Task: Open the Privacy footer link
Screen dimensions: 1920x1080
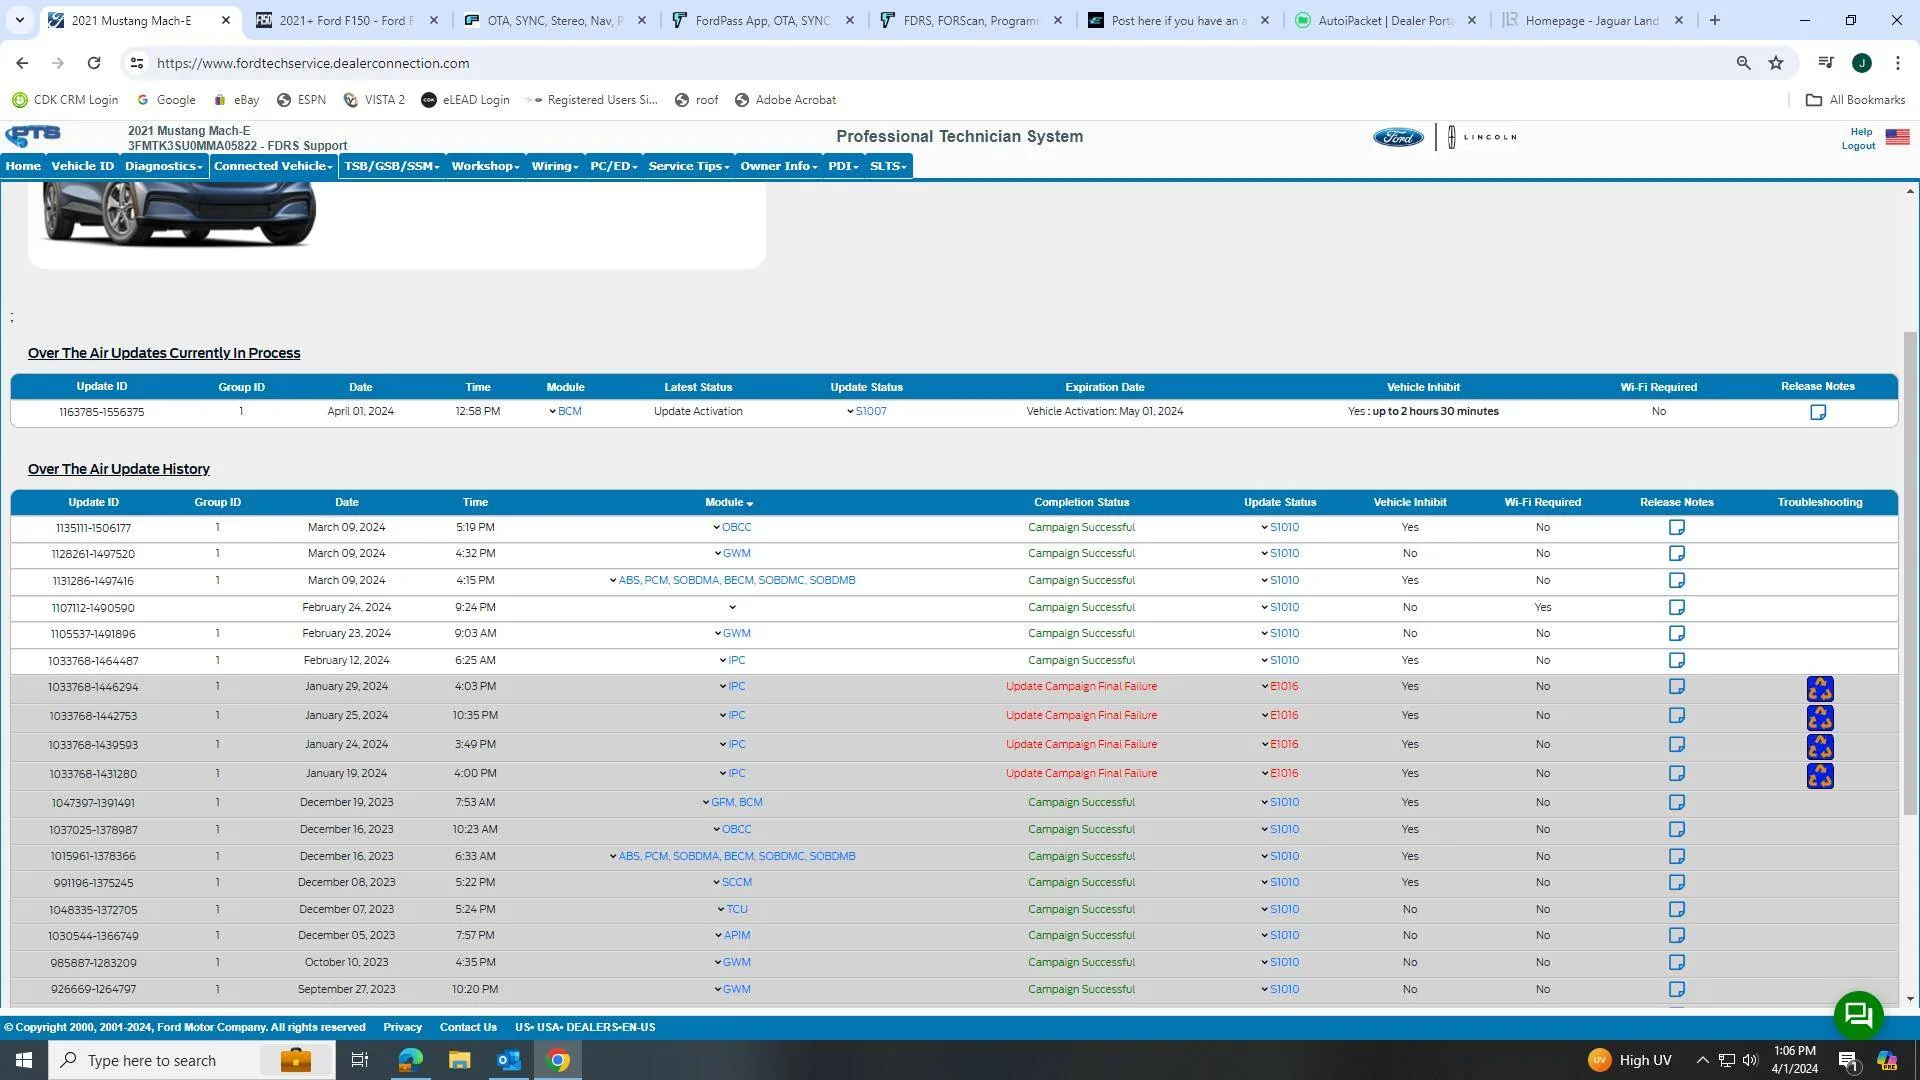Action: click(402, 1028)
